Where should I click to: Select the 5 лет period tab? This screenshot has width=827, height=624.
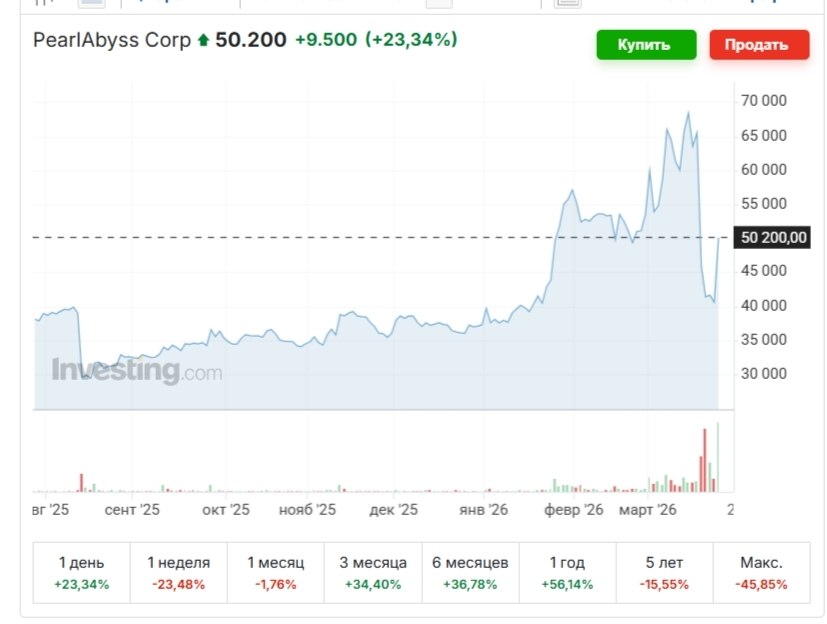click(x=664, y=573)
